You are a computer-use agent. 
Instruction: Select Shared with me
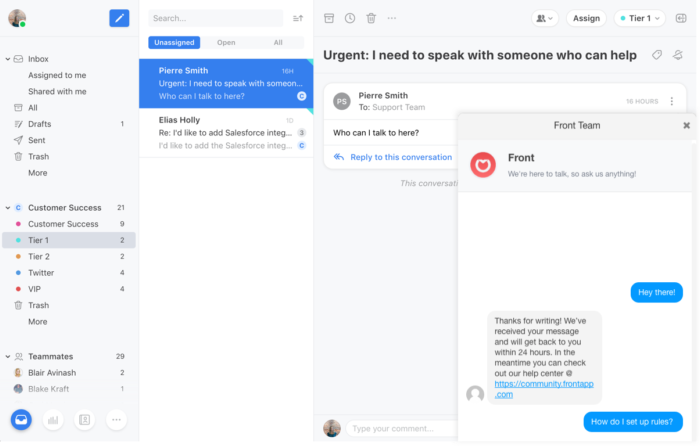57,92
